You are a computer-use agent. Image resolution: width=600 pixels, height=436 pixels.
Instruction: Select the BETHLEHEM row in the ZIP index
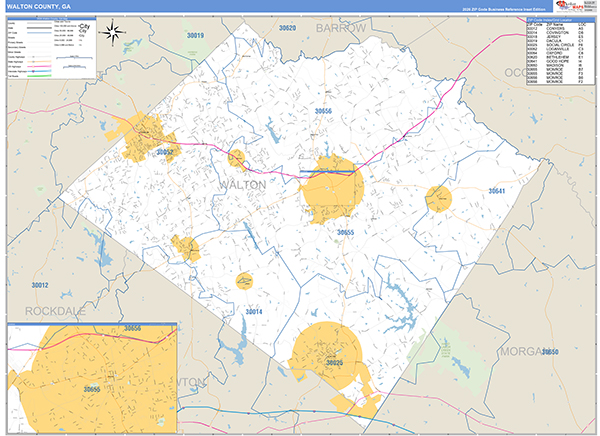(x=560, y=57)
